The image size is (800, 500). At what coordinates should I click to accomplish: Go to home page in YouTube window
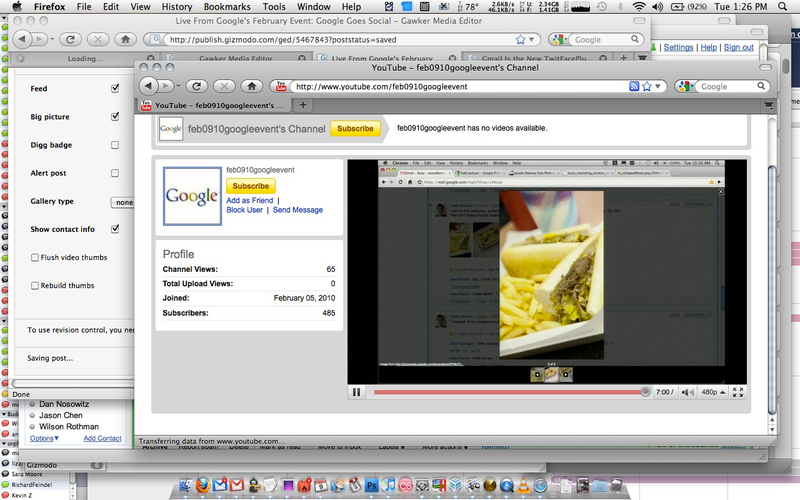pyautogui.click(x=252, y=86)
